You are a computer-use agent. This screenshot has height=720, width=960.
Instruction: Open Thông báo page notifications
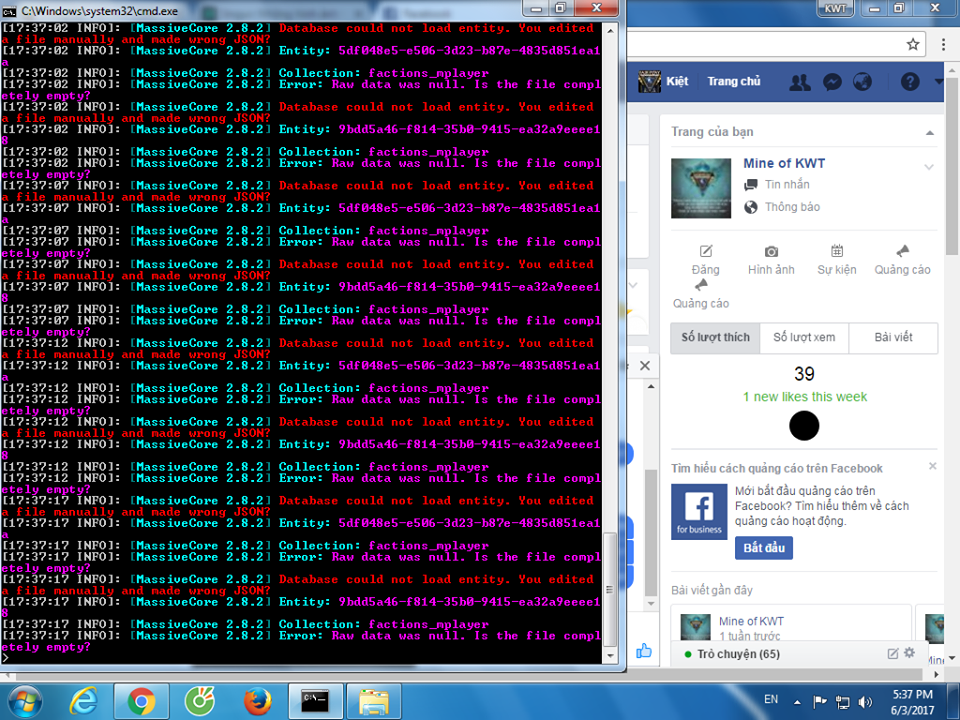coord(792,207)
